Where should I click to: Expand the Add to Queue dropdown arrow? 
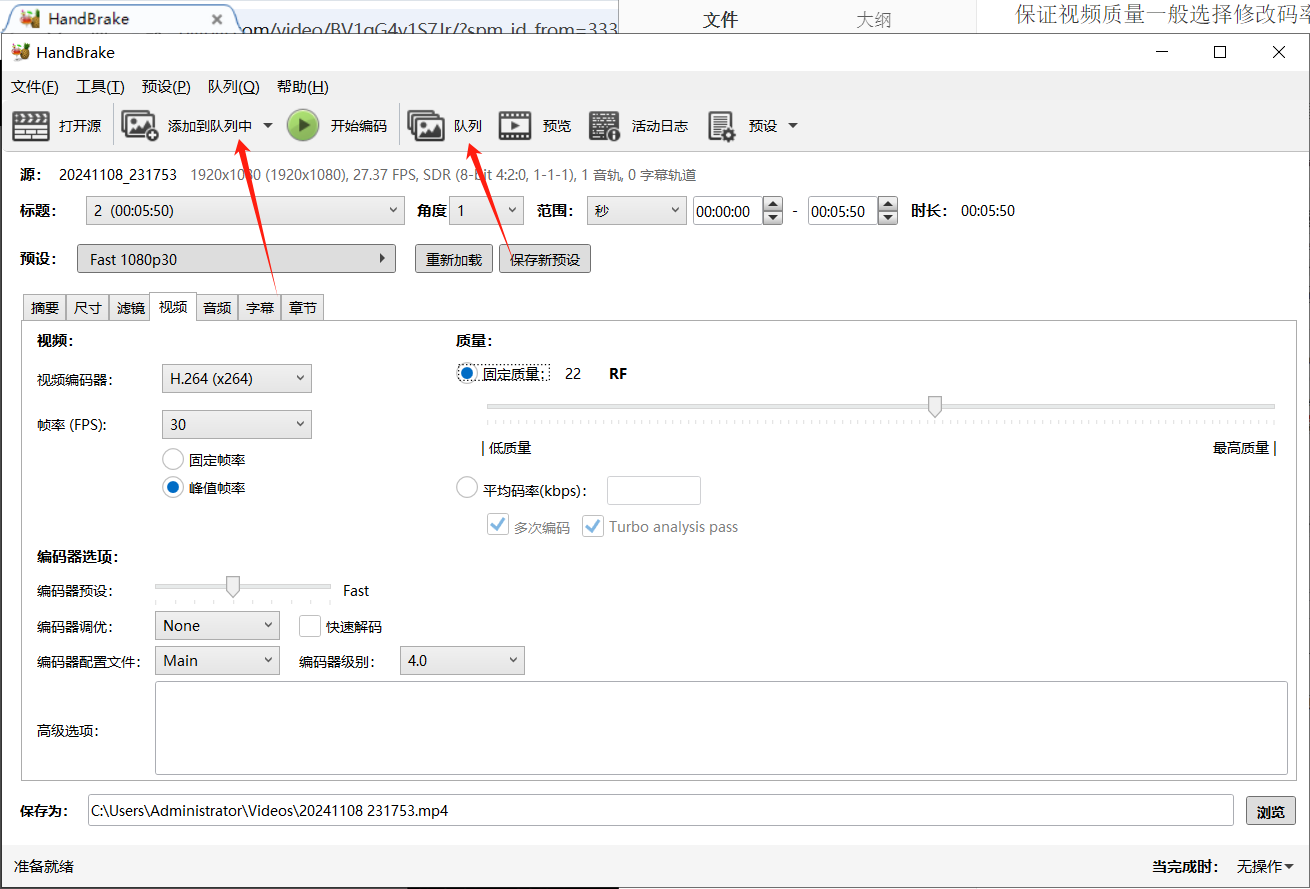click(267, 126)
